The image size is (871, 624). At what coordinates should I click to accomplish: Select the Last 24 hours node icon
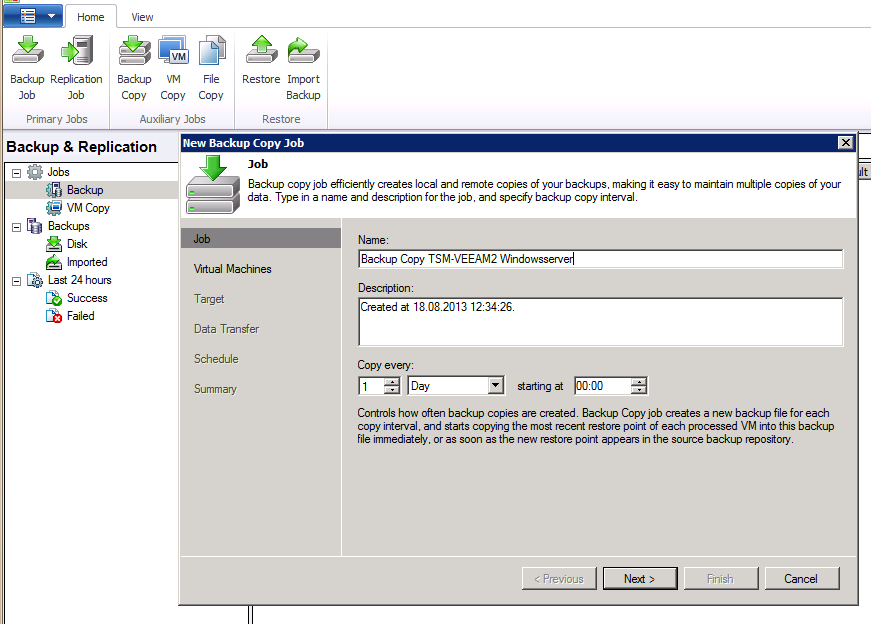35,280
